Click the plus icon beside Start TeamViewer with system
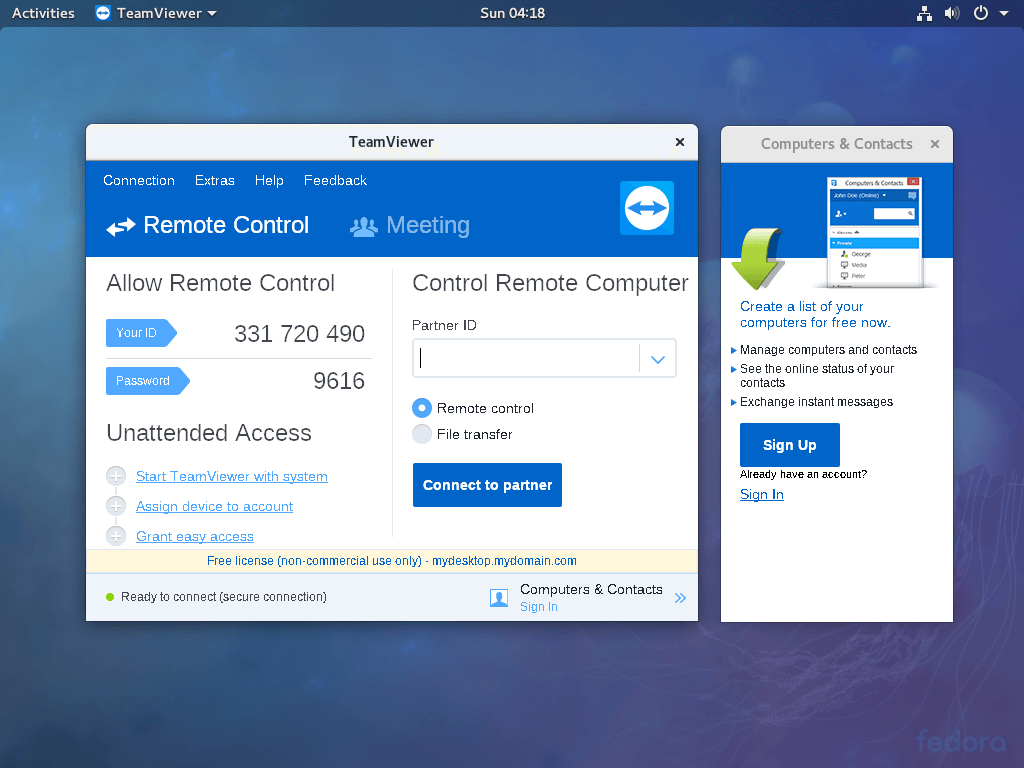This screenshot has height=768, width=1024. [x=116, y=476]
